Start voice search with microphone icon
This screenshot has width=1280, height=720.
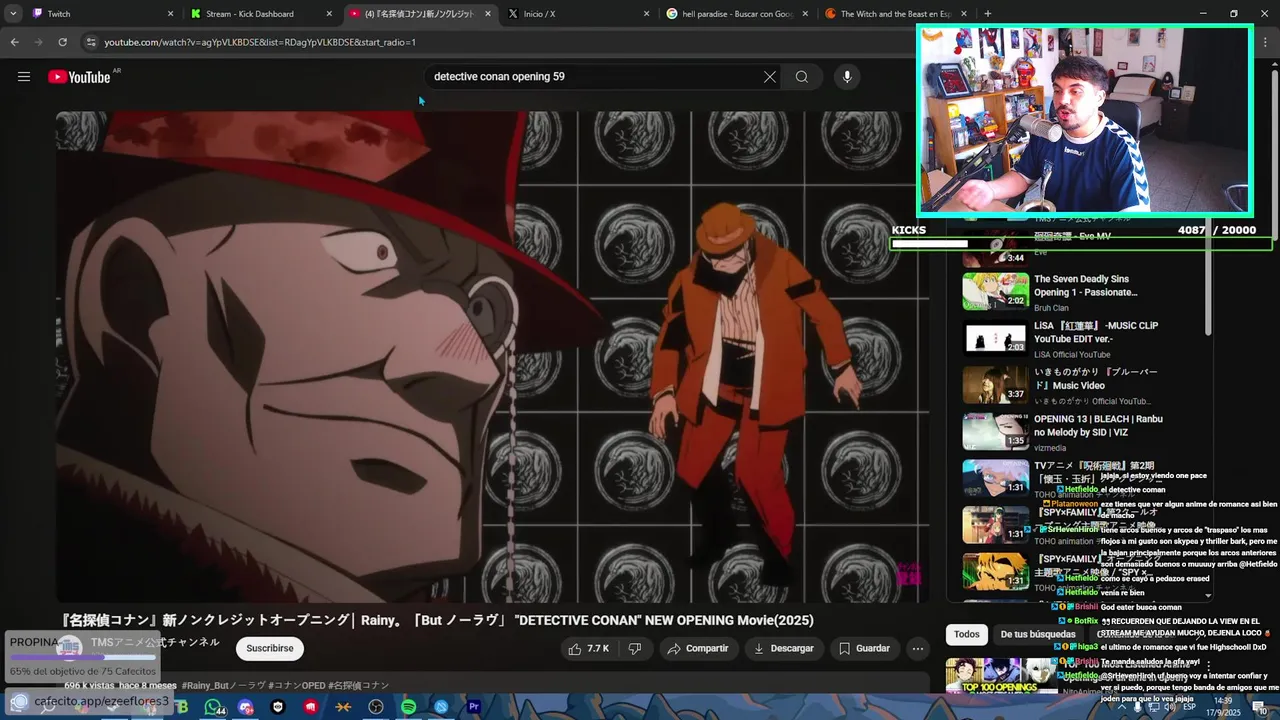click(x=847, y=77)
